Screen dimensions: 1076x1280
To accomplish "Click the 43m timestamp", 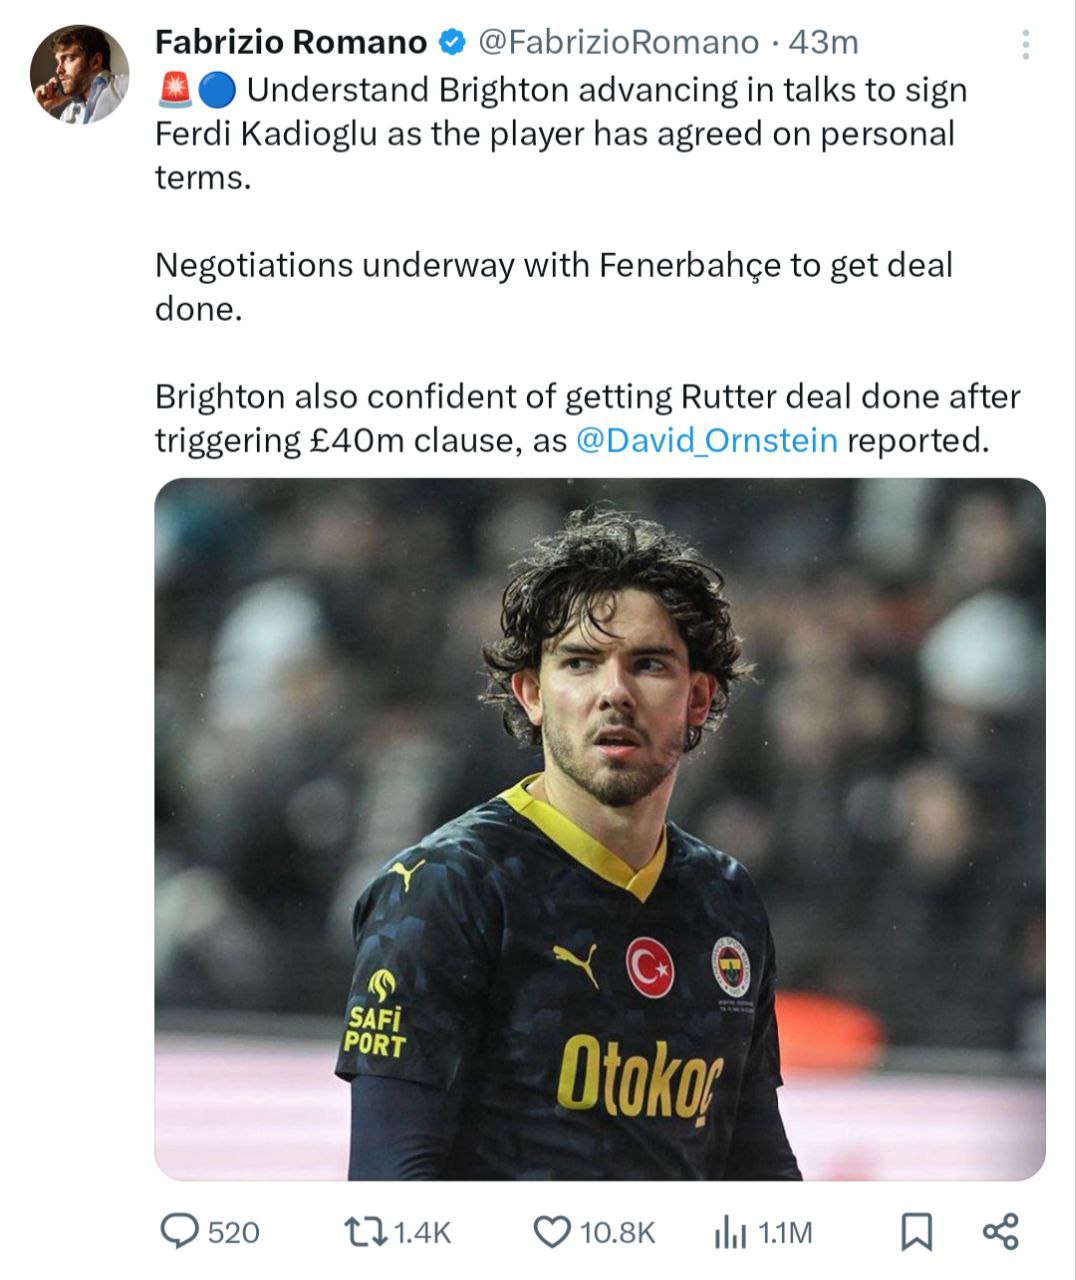I will pos(823,43).
